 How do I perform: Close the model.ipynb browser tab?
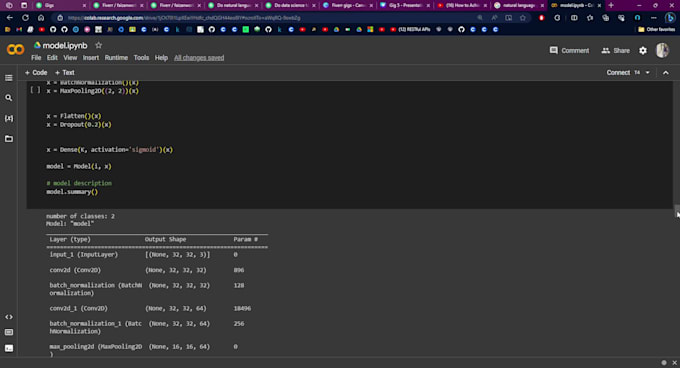[599, 5]
